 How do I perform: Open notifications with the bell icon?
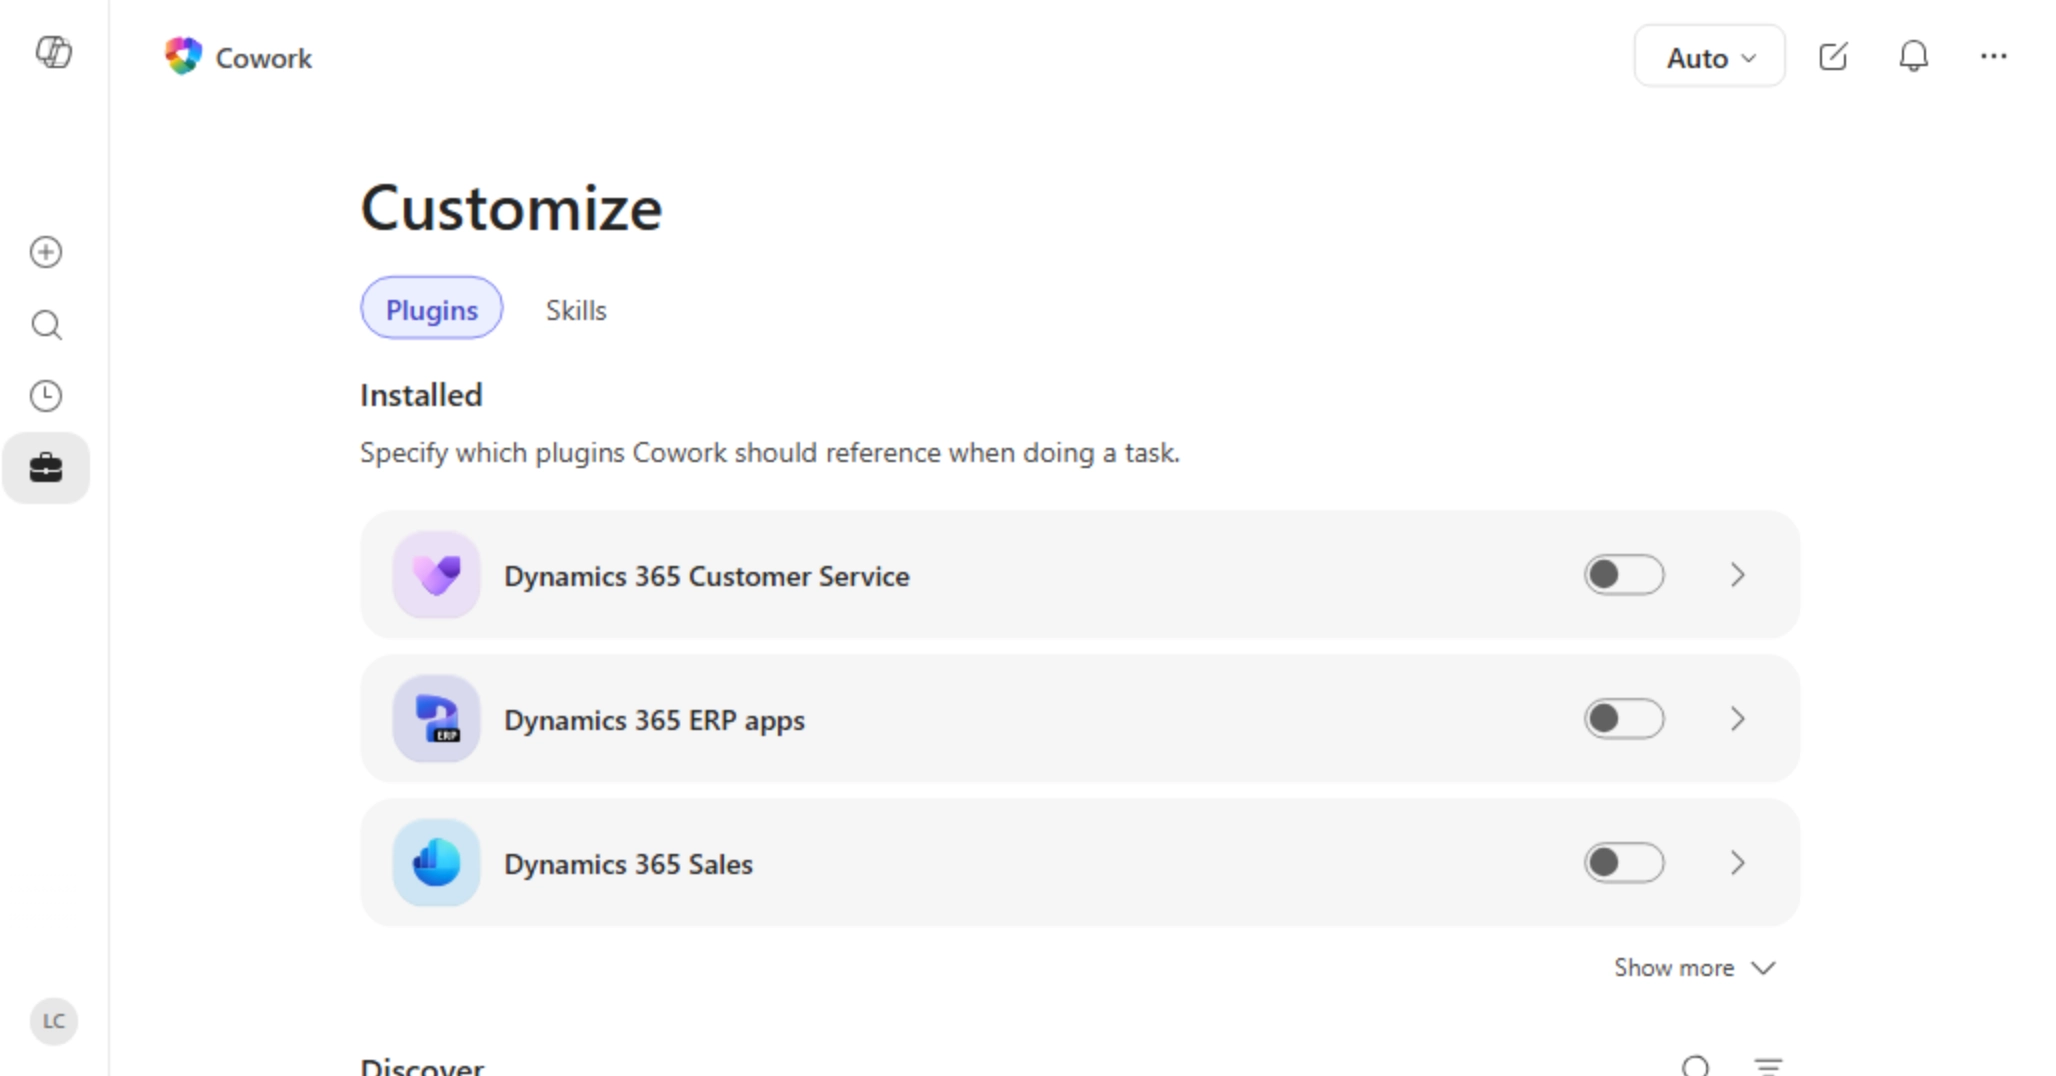click(1913, 57)
